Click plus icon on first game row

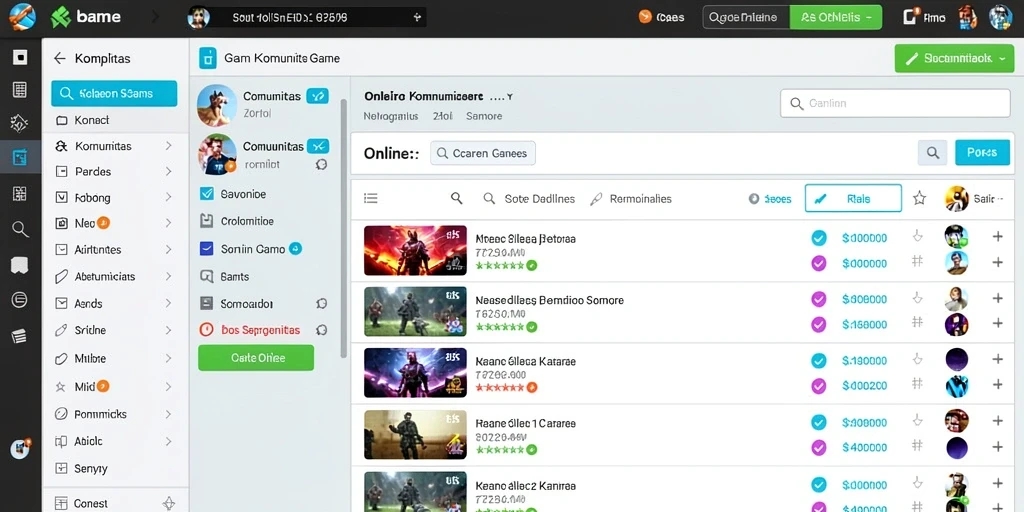point(997,236)
